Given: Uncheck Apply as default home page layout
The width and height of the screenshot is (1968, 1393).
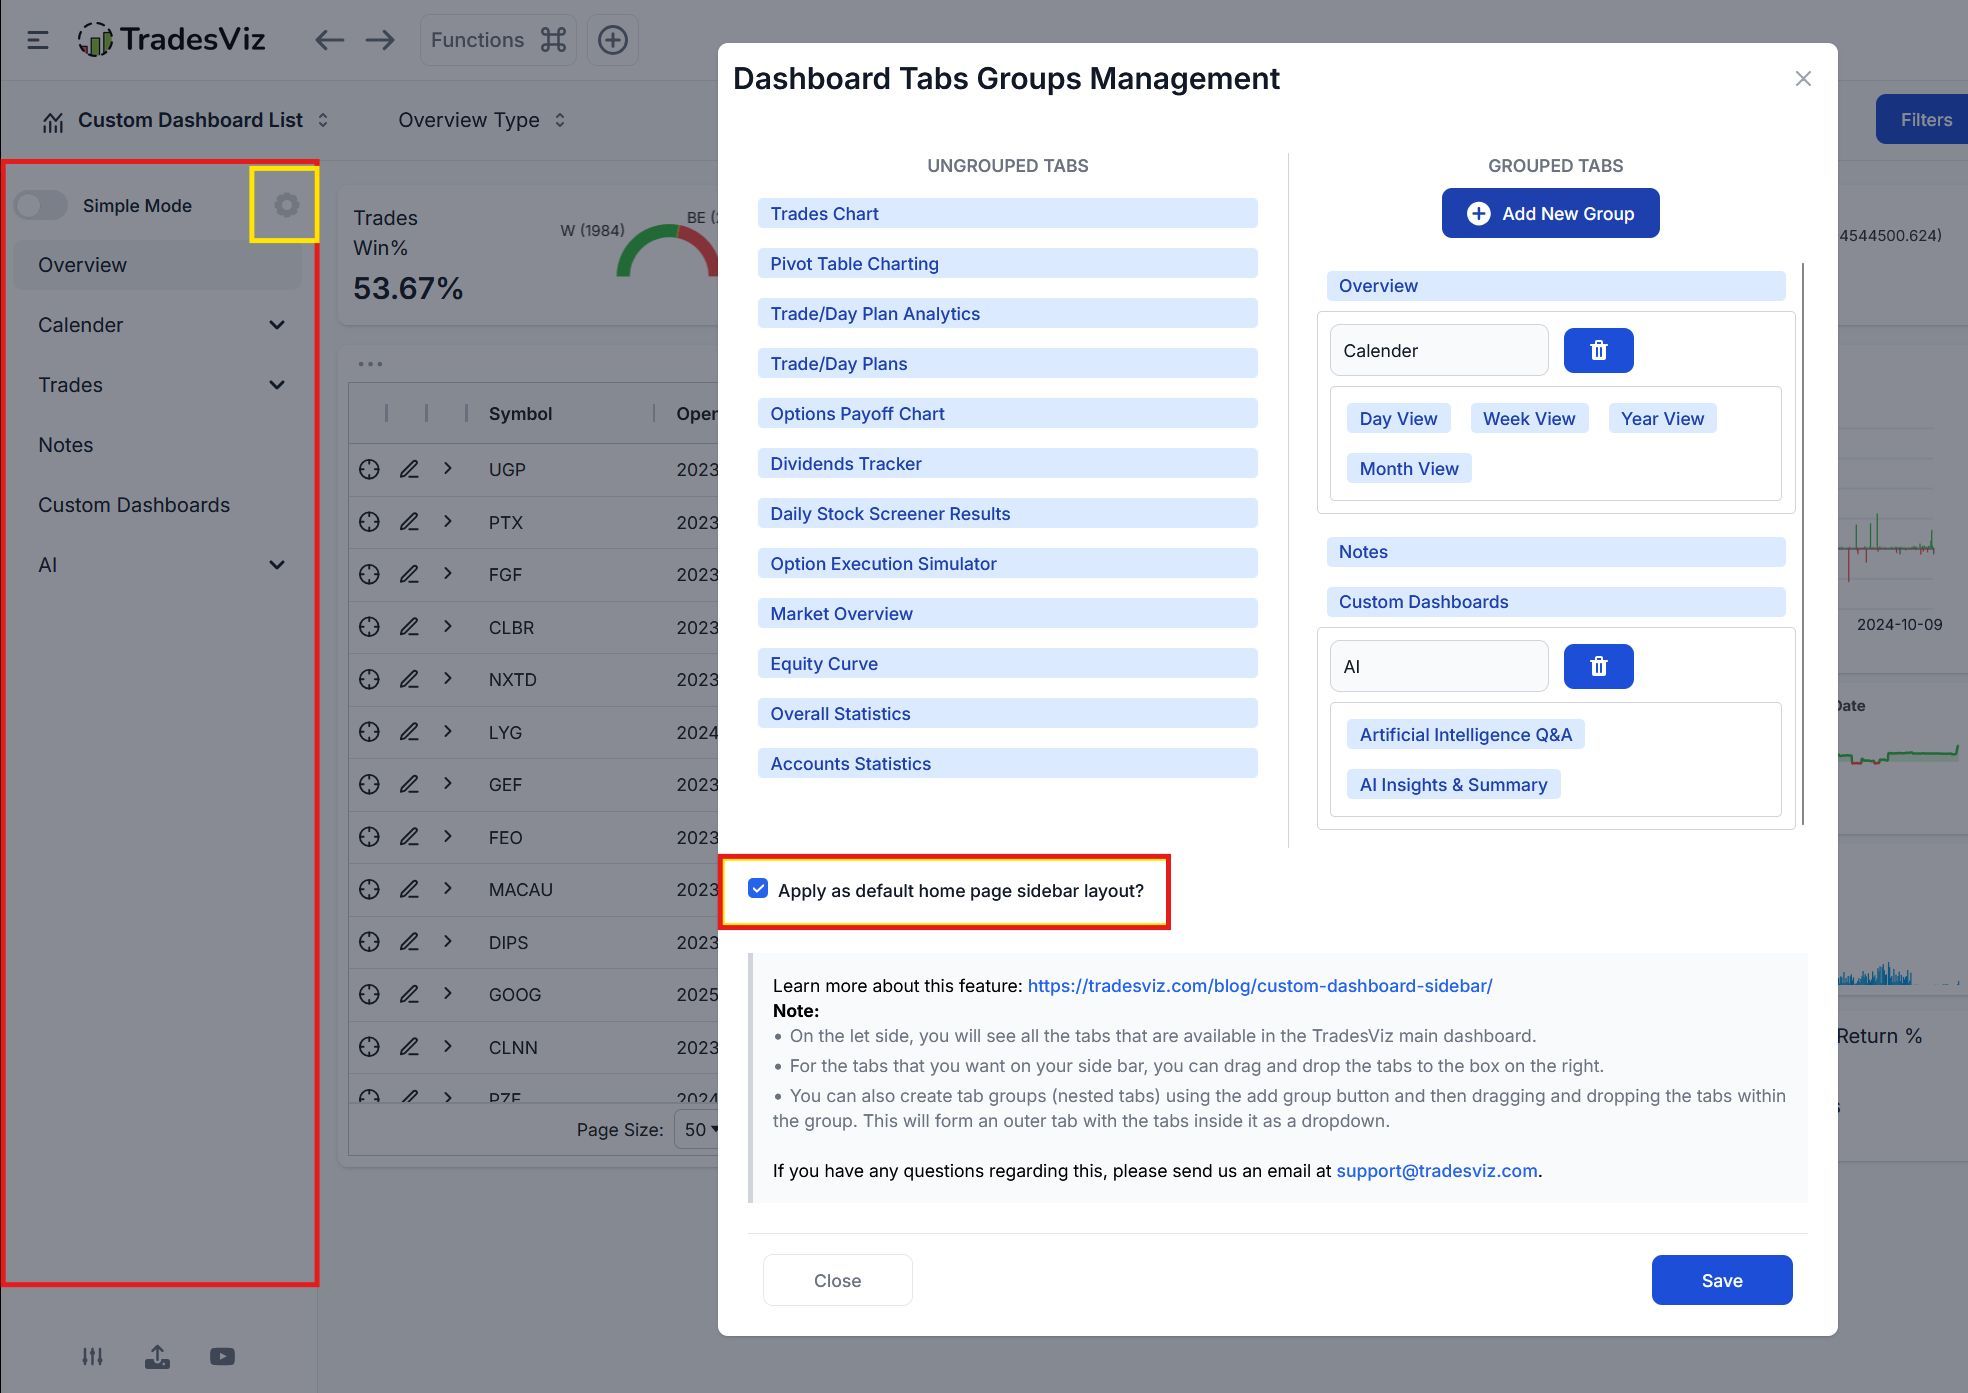Looking at the screenshot, I should [758, 889].
